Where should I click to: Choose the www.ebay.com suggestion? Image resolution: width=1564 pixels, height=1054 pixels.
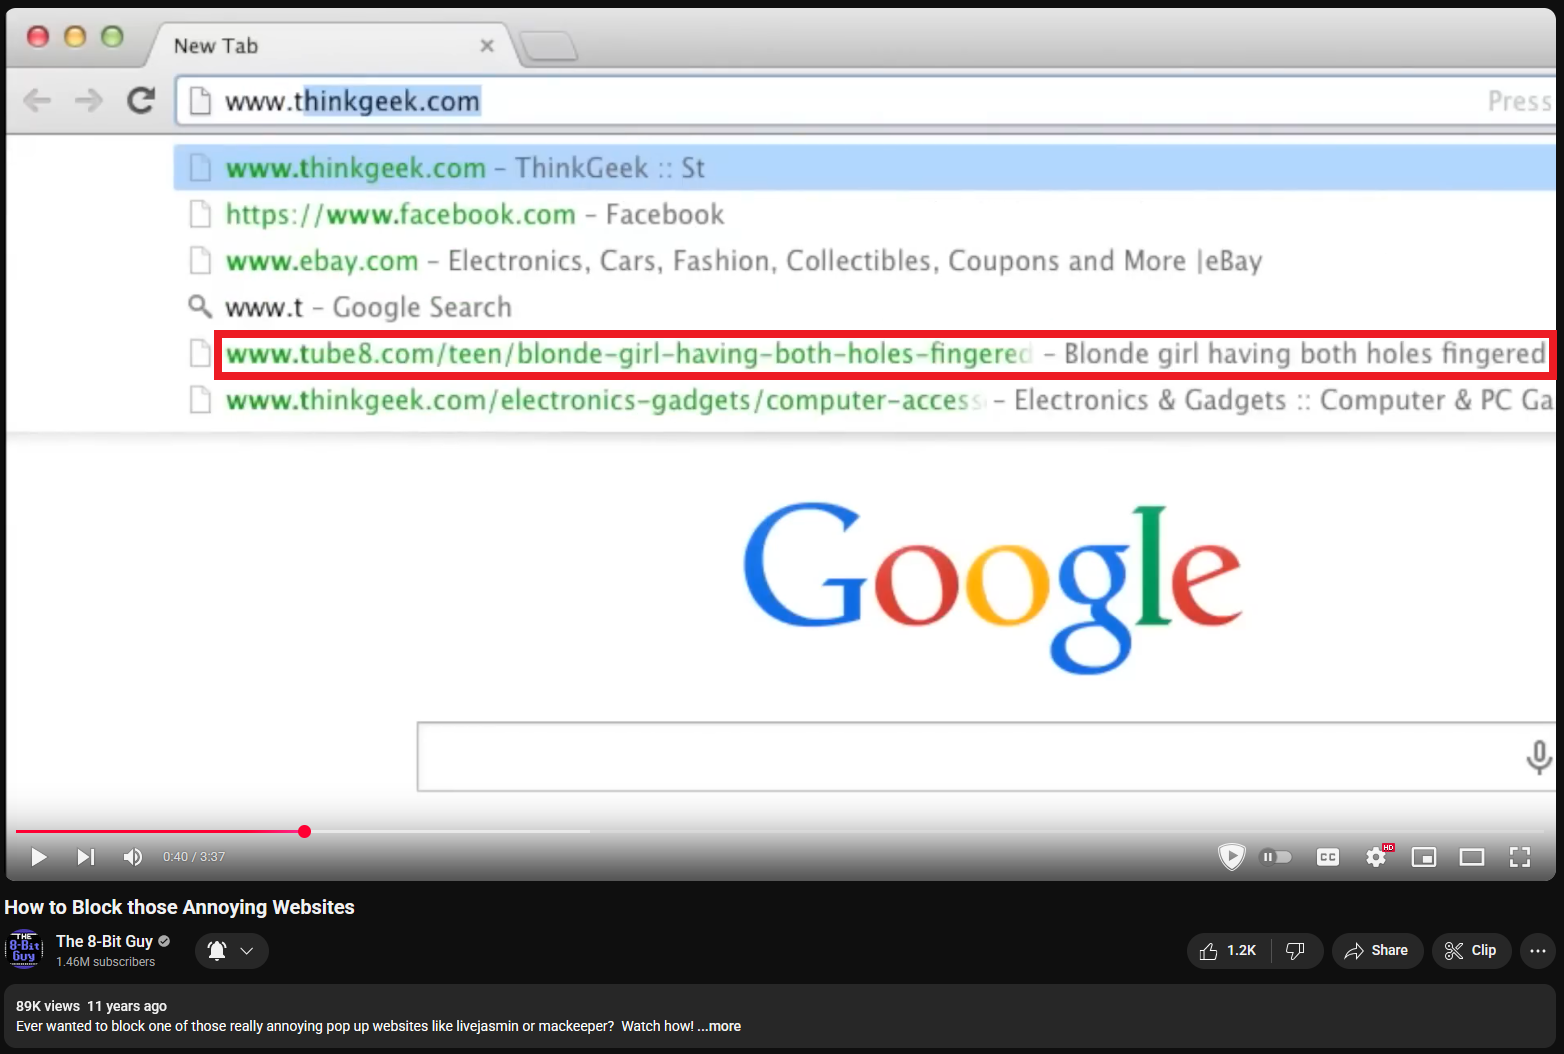[x=864, y=261]
